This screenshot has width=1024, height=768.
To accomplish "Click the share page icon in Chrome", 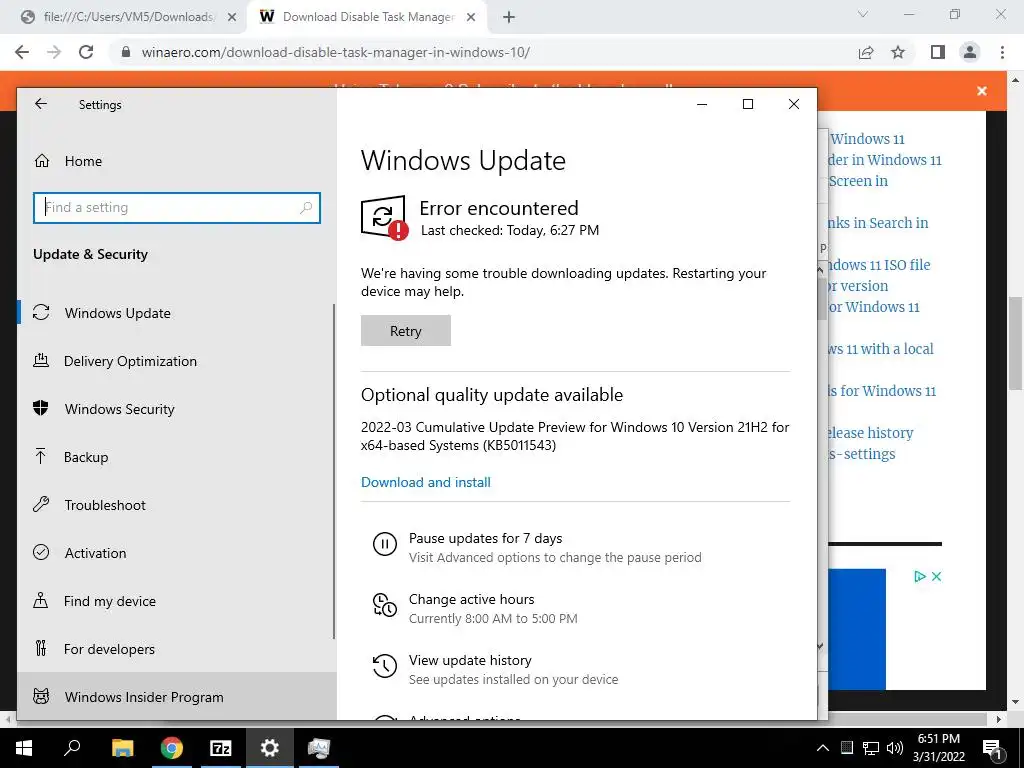I will (x=866, y=52).
